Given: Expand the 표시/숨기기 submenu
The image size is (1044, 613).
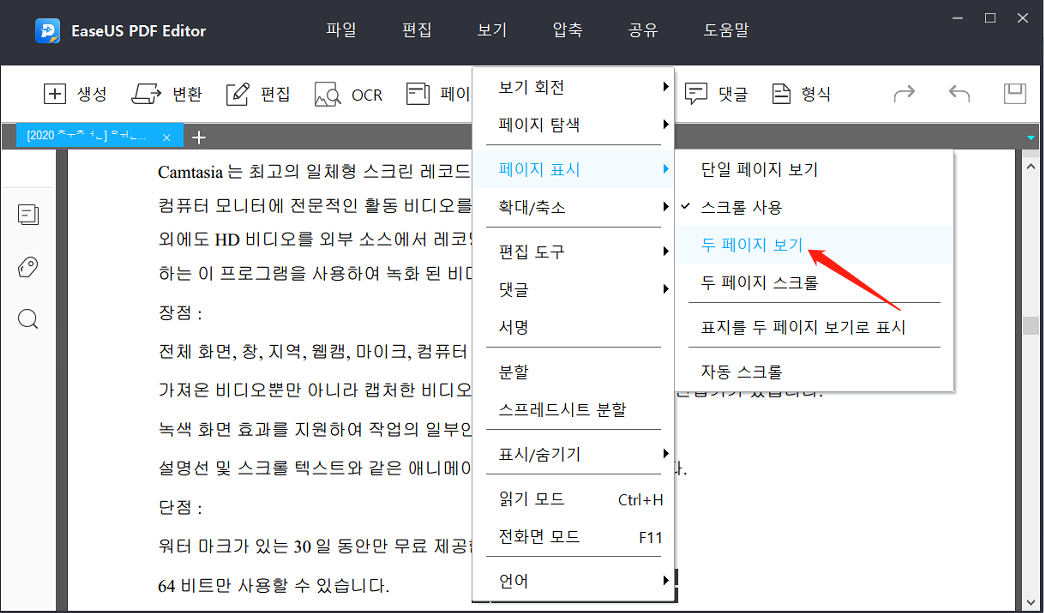Looking at the screenshot, I should 573,455.
